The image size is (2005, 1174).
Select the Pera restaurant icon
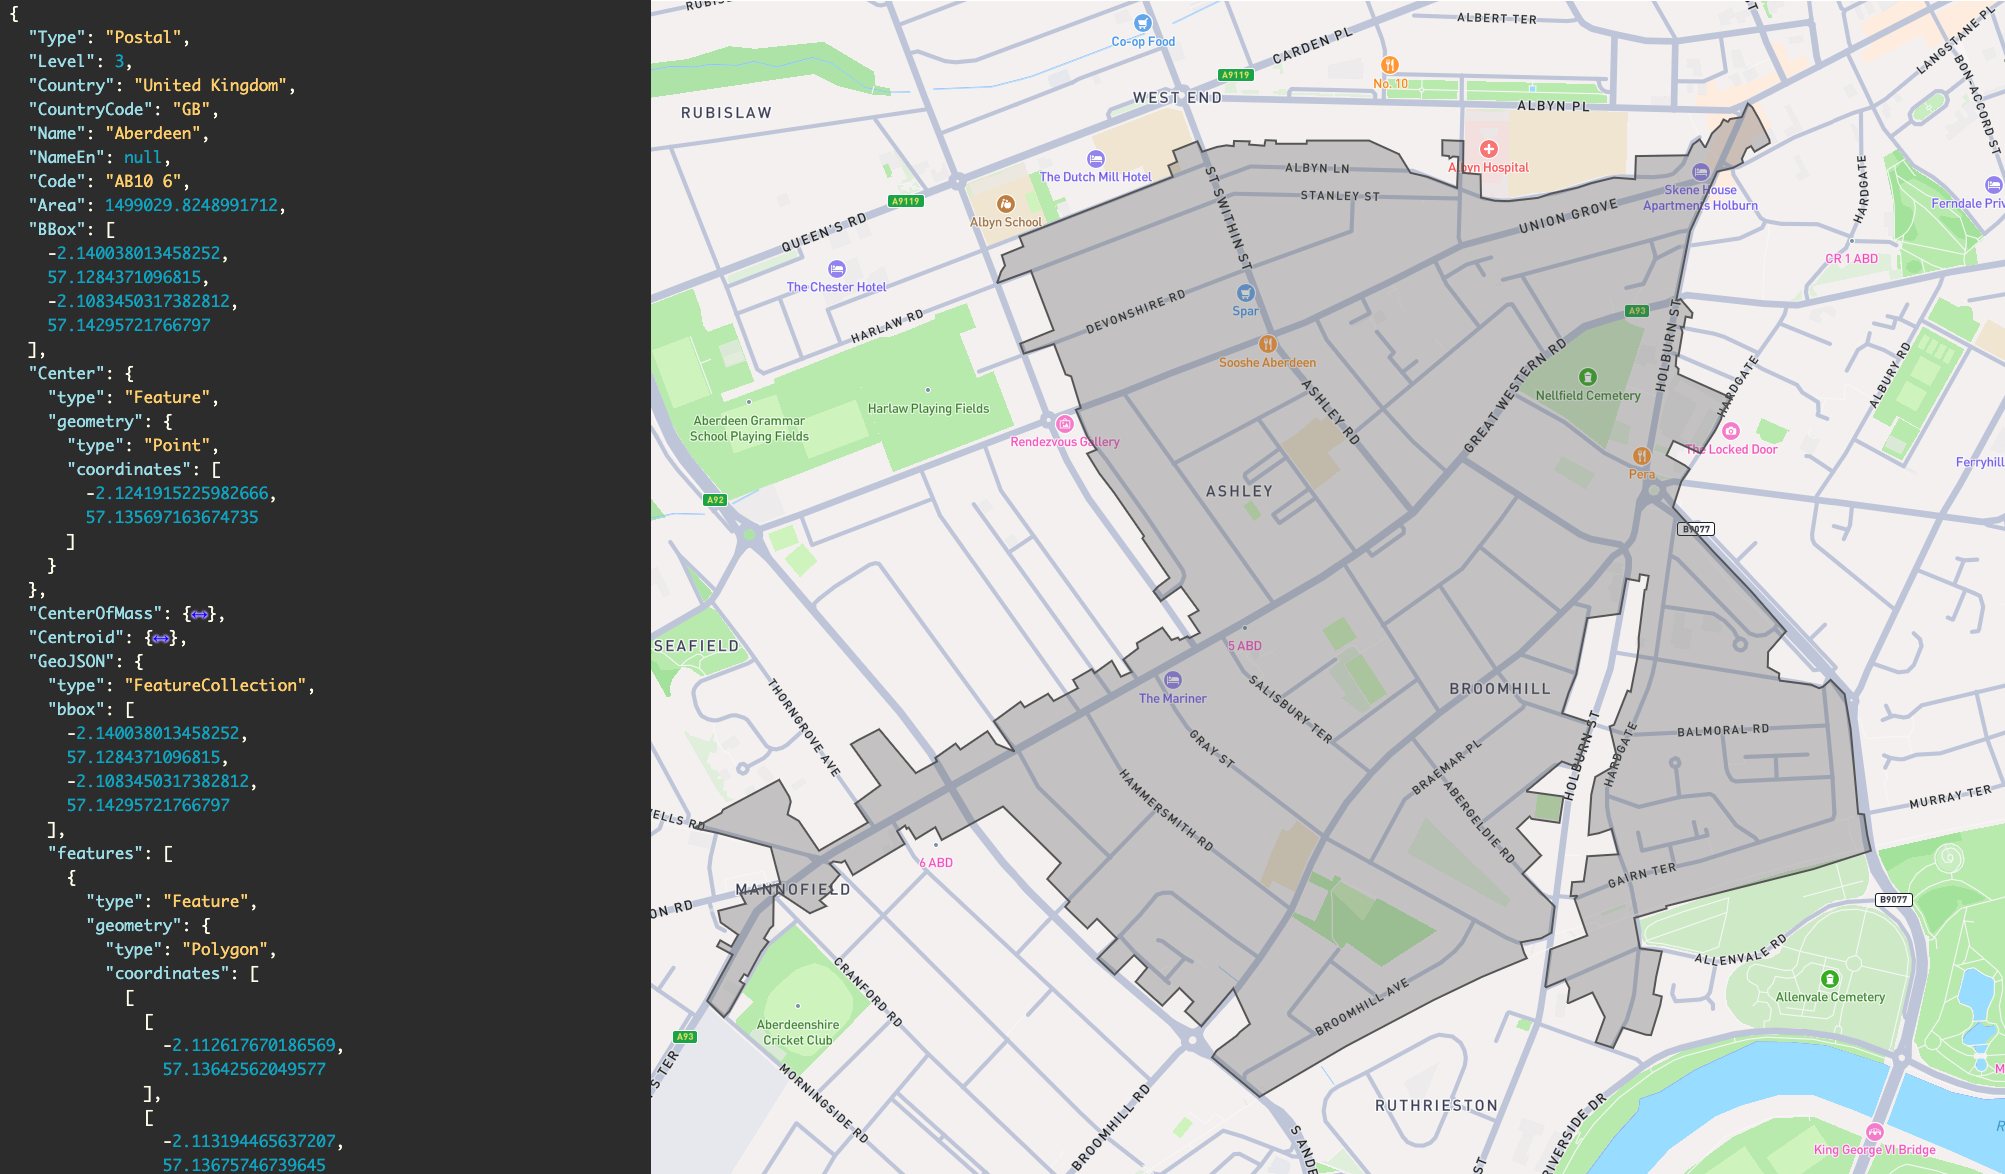click(1641, 456)
